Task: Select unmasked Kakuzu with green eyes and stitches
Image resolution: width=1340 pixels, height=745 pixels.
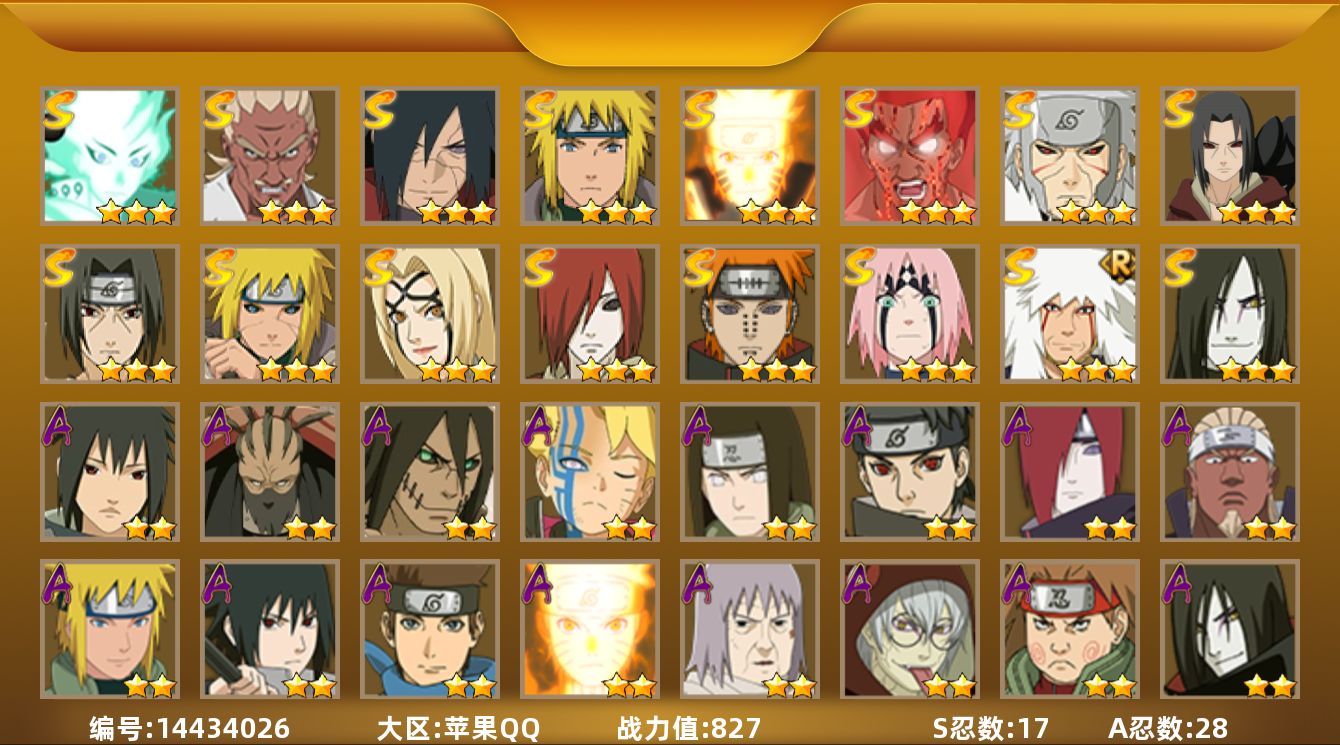Action: pyautogui.click(x=429, y=472)
